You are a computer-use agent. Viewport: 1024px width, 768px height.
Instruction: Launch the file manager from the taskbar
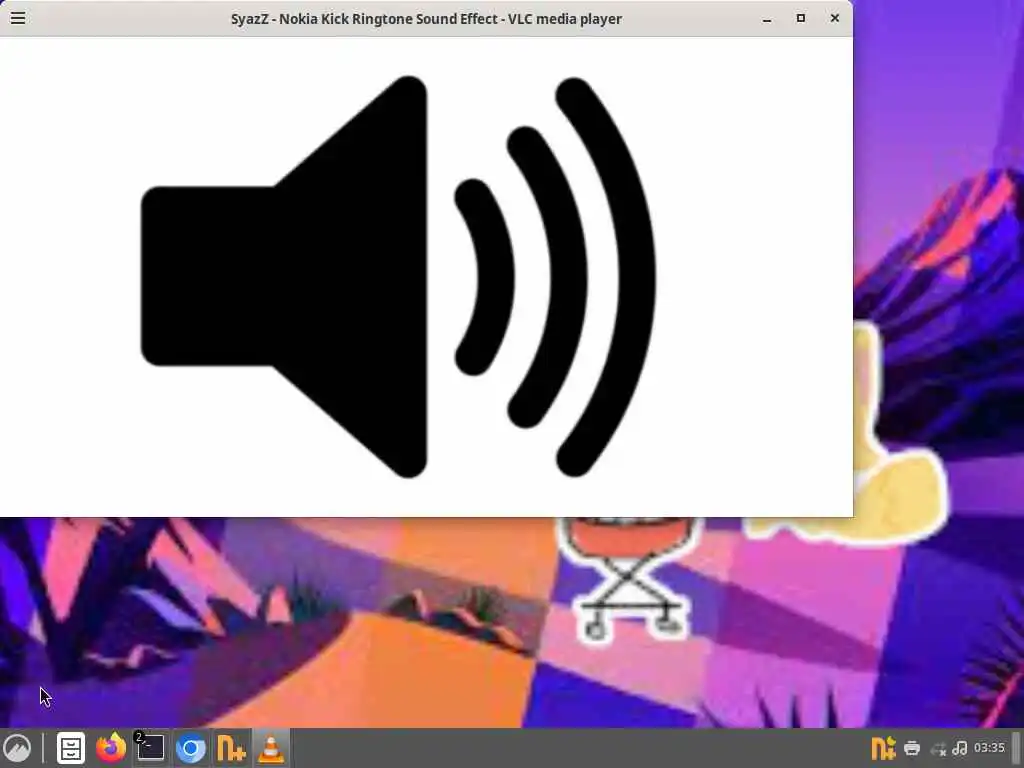[x=71, y=748]
